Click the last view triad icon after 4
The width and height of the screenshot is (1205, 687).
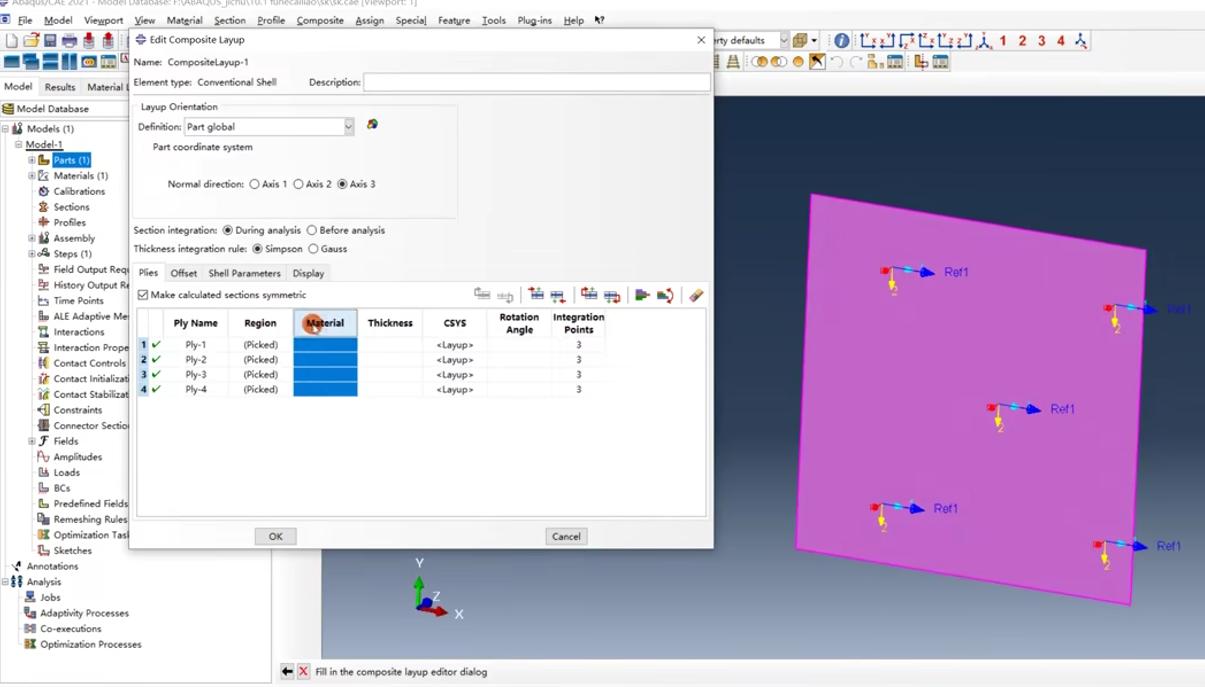tap(1080, 41)
